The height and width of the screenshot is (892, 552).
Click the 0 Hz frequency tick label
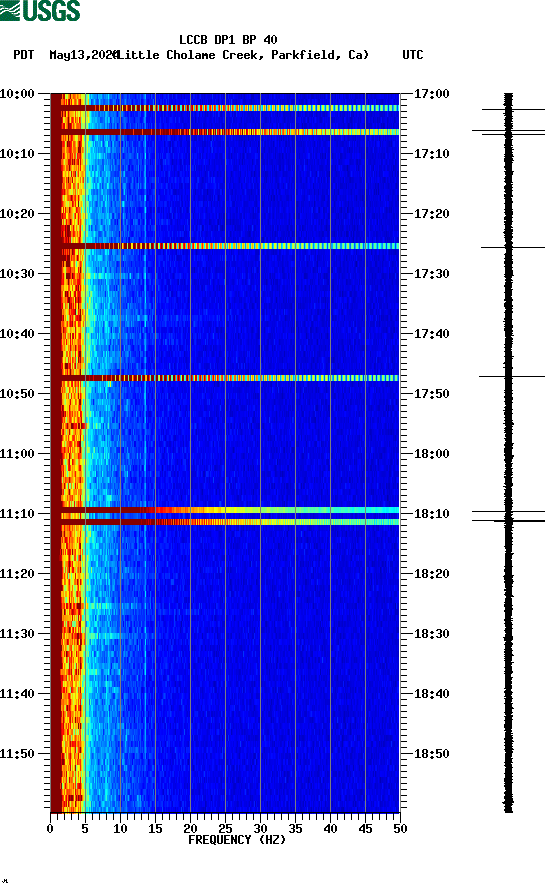pos(50,829)
